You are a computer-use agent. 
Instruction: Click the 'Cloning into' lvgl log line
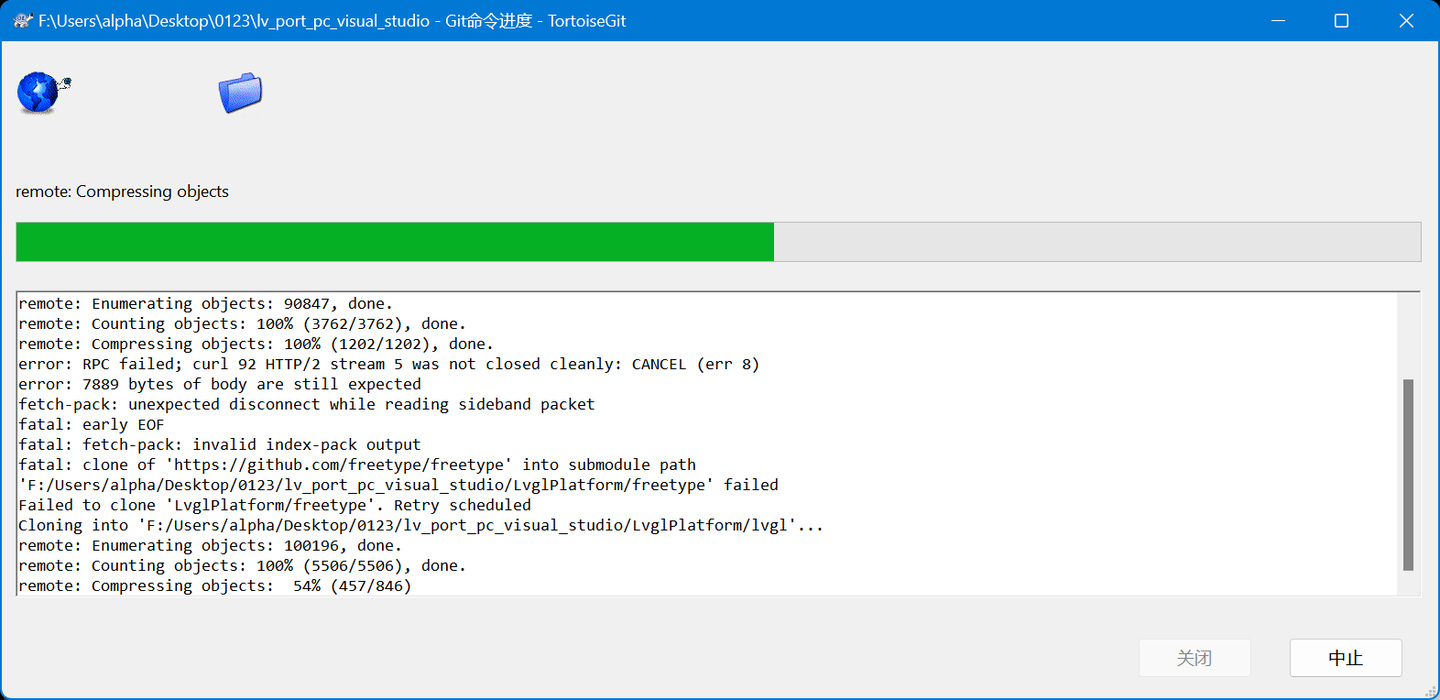point(421,525)
